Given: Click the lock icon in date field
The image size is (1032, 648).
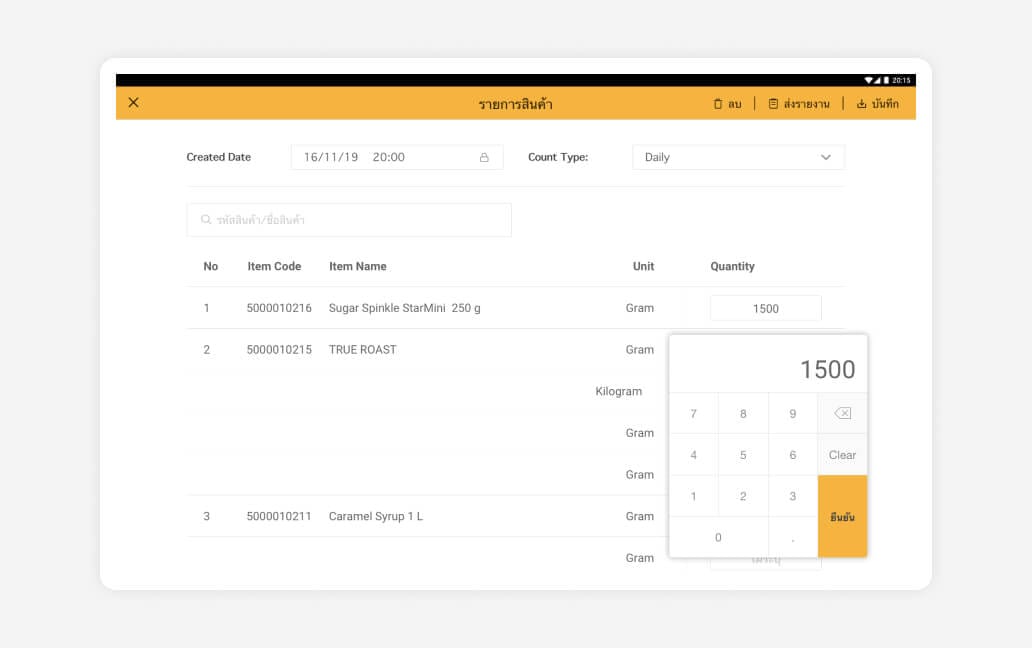Looking at the screenshot, I should [x=484, y=158].
